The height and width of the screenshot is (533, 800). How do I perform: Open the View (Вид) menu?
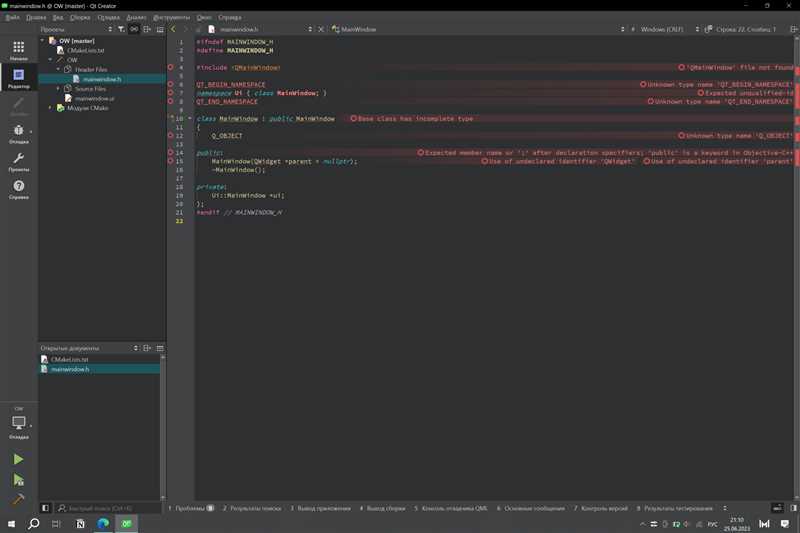tap(58, 17)
